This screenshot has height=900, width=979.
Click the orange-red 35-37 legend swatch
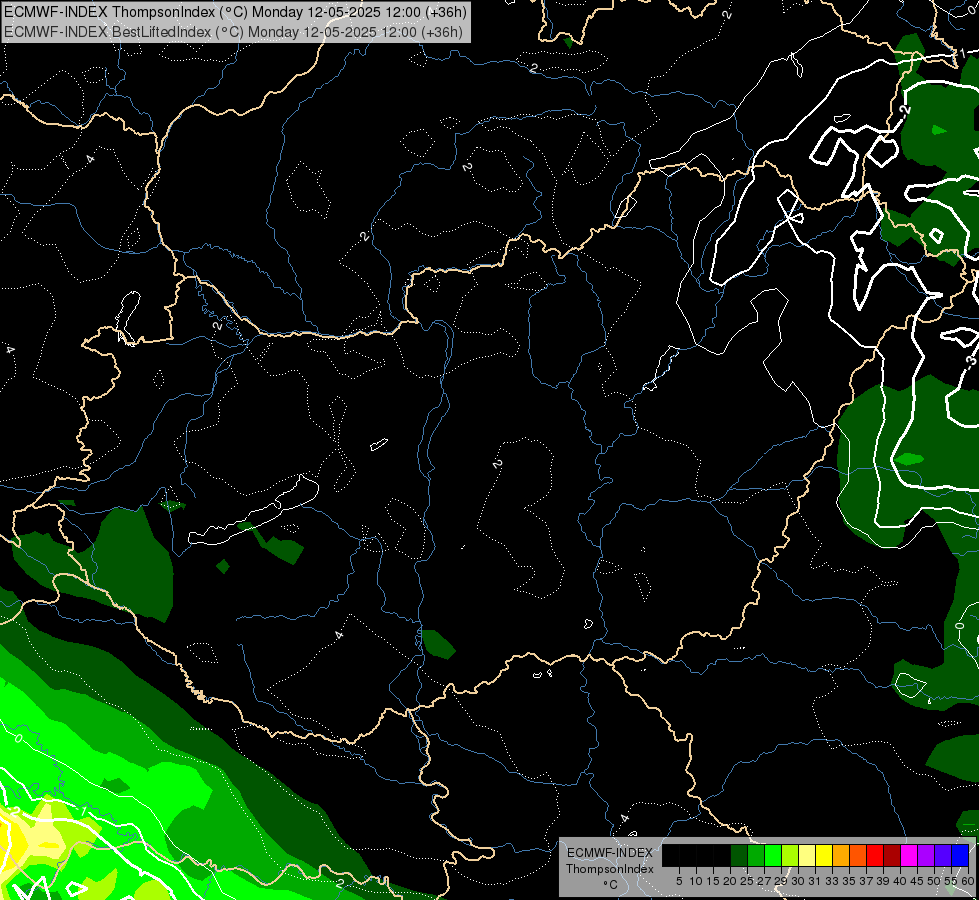click(x=858, y=855)
